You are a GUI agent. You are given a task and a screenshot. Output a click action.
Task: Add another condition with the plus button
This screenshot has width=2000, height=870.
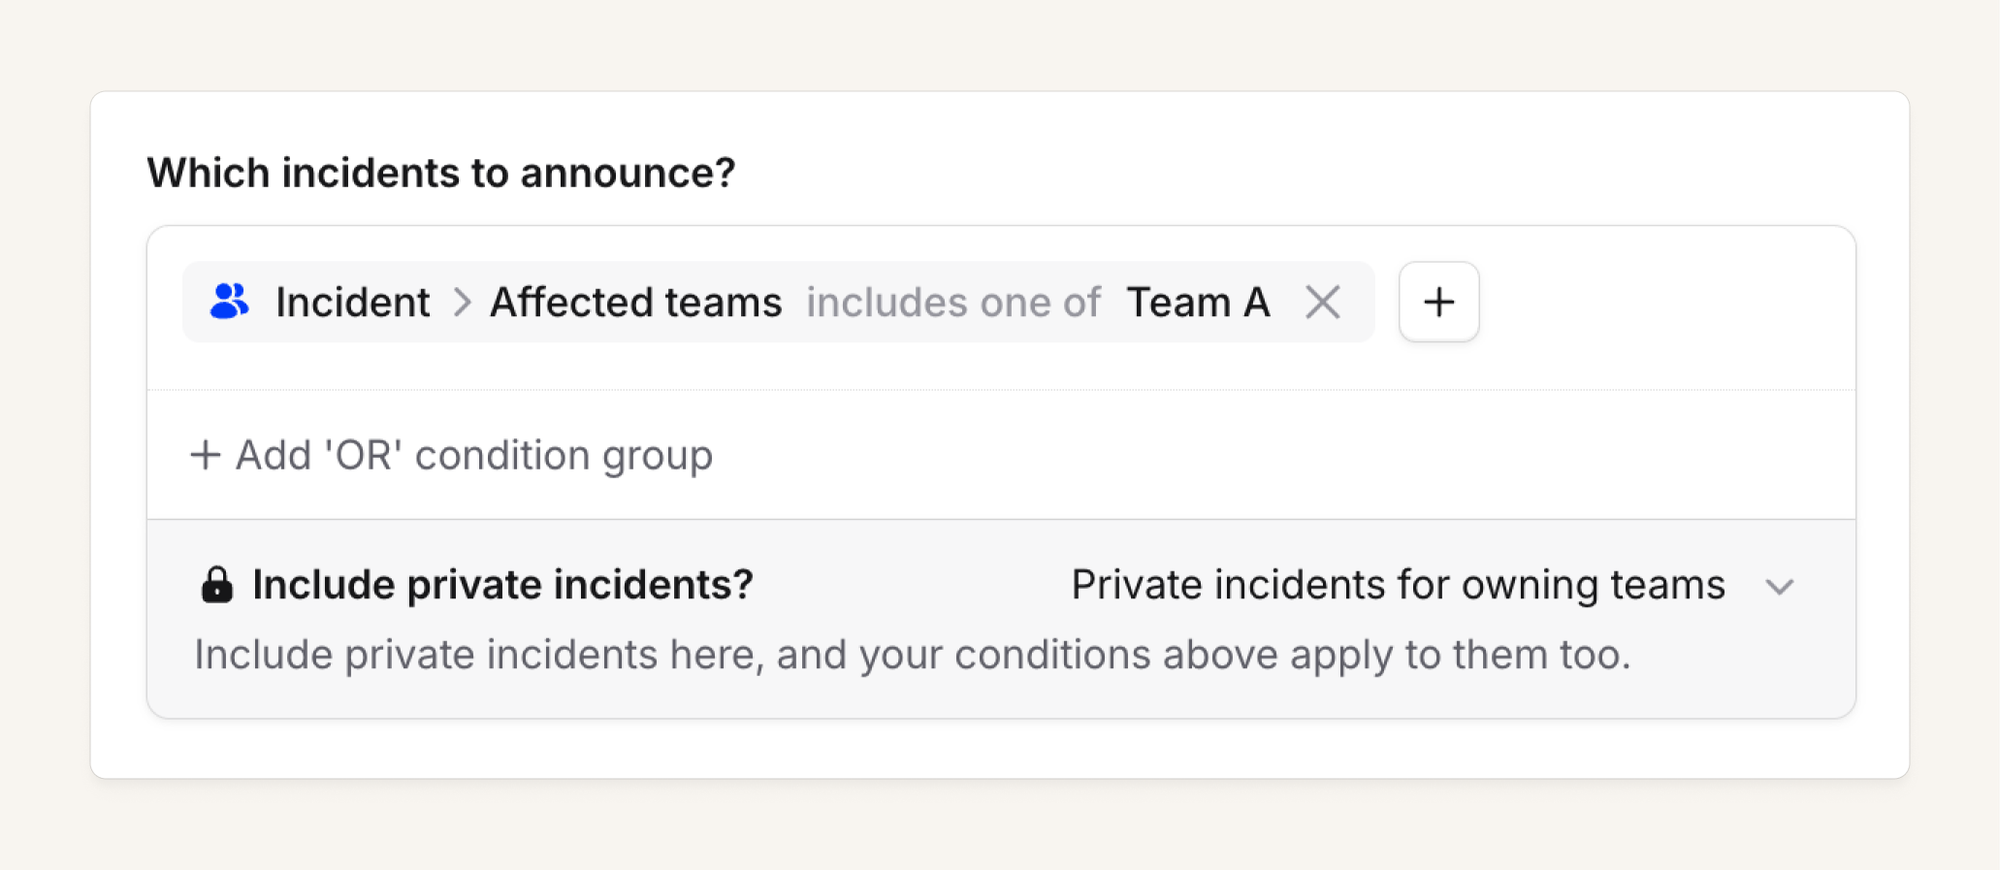point(1439,302)
